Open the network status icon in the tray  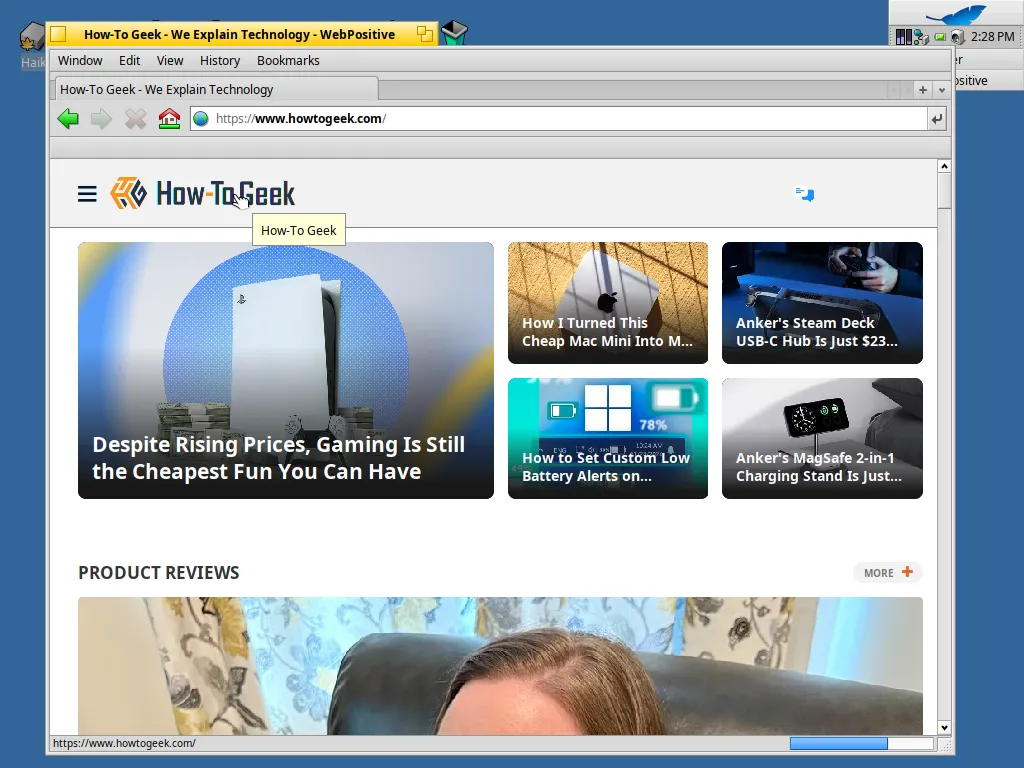(x=921, y=36)
